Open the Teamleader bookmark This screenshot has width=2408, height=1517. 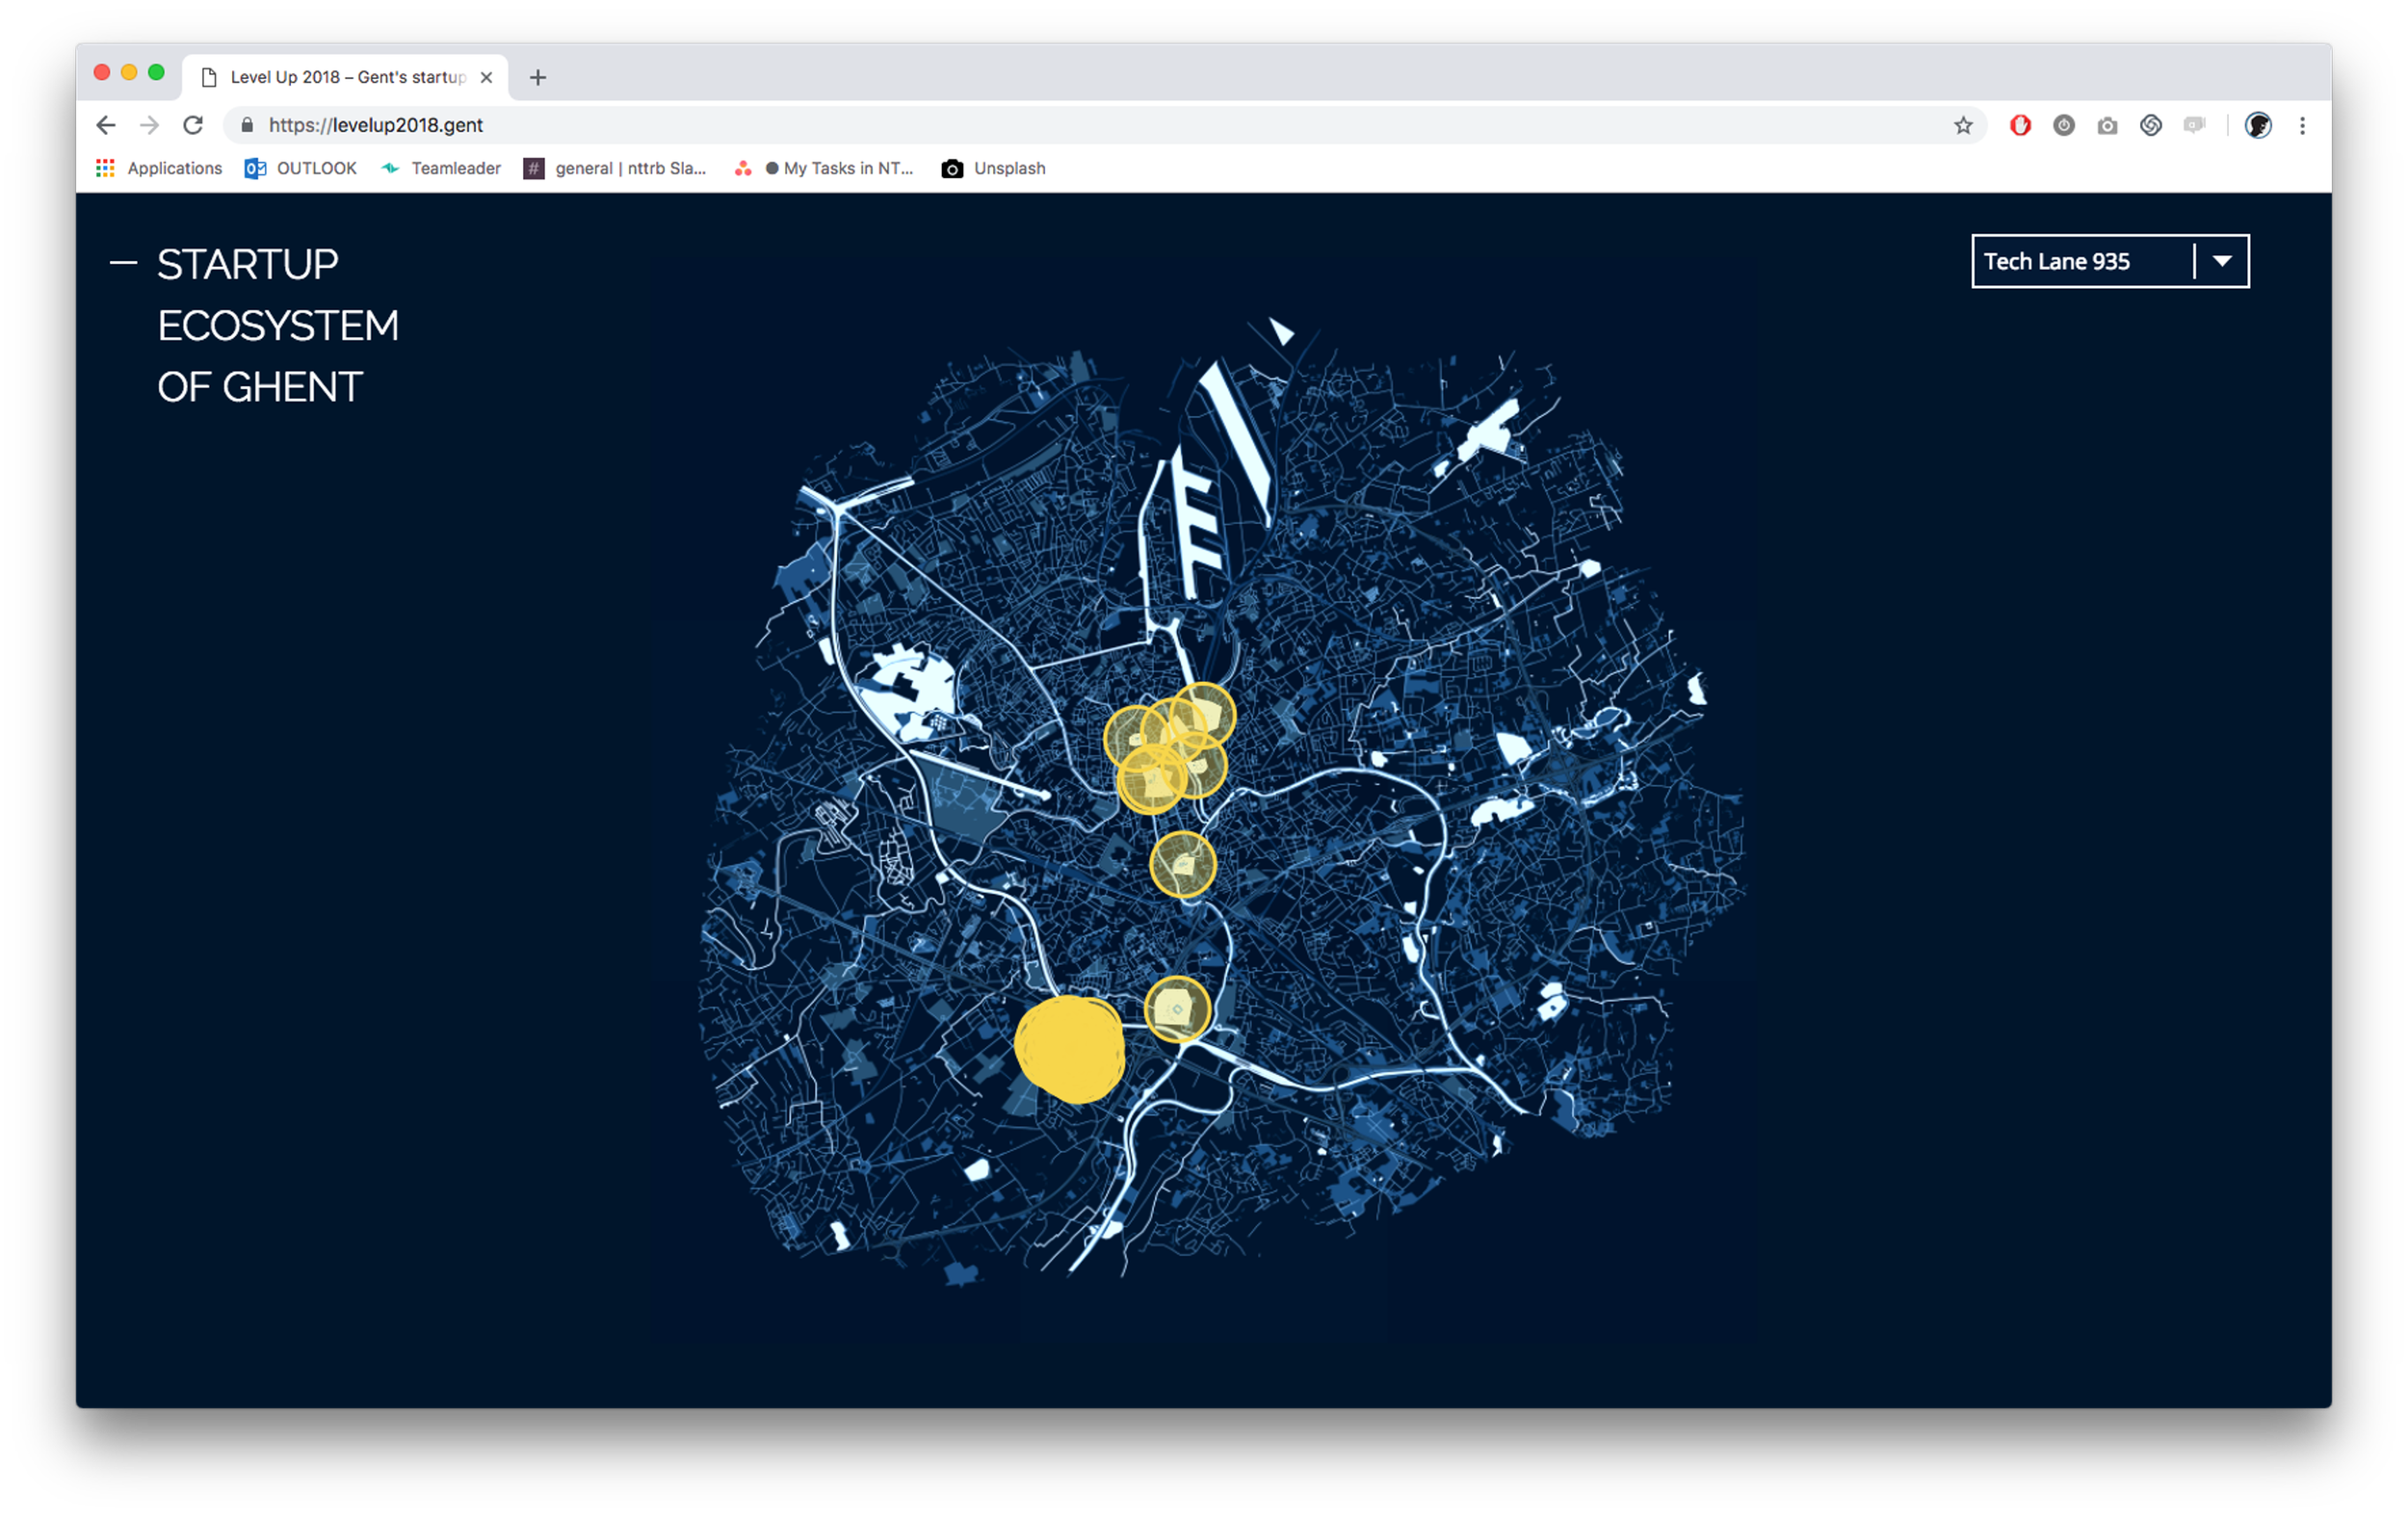(x=441, y=168)
